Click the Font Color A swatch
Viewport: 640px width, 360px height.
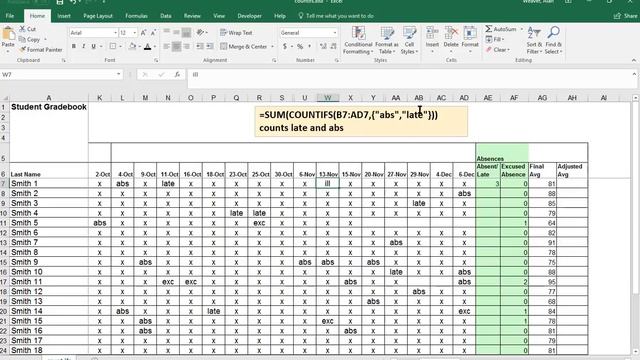[148, 47]
